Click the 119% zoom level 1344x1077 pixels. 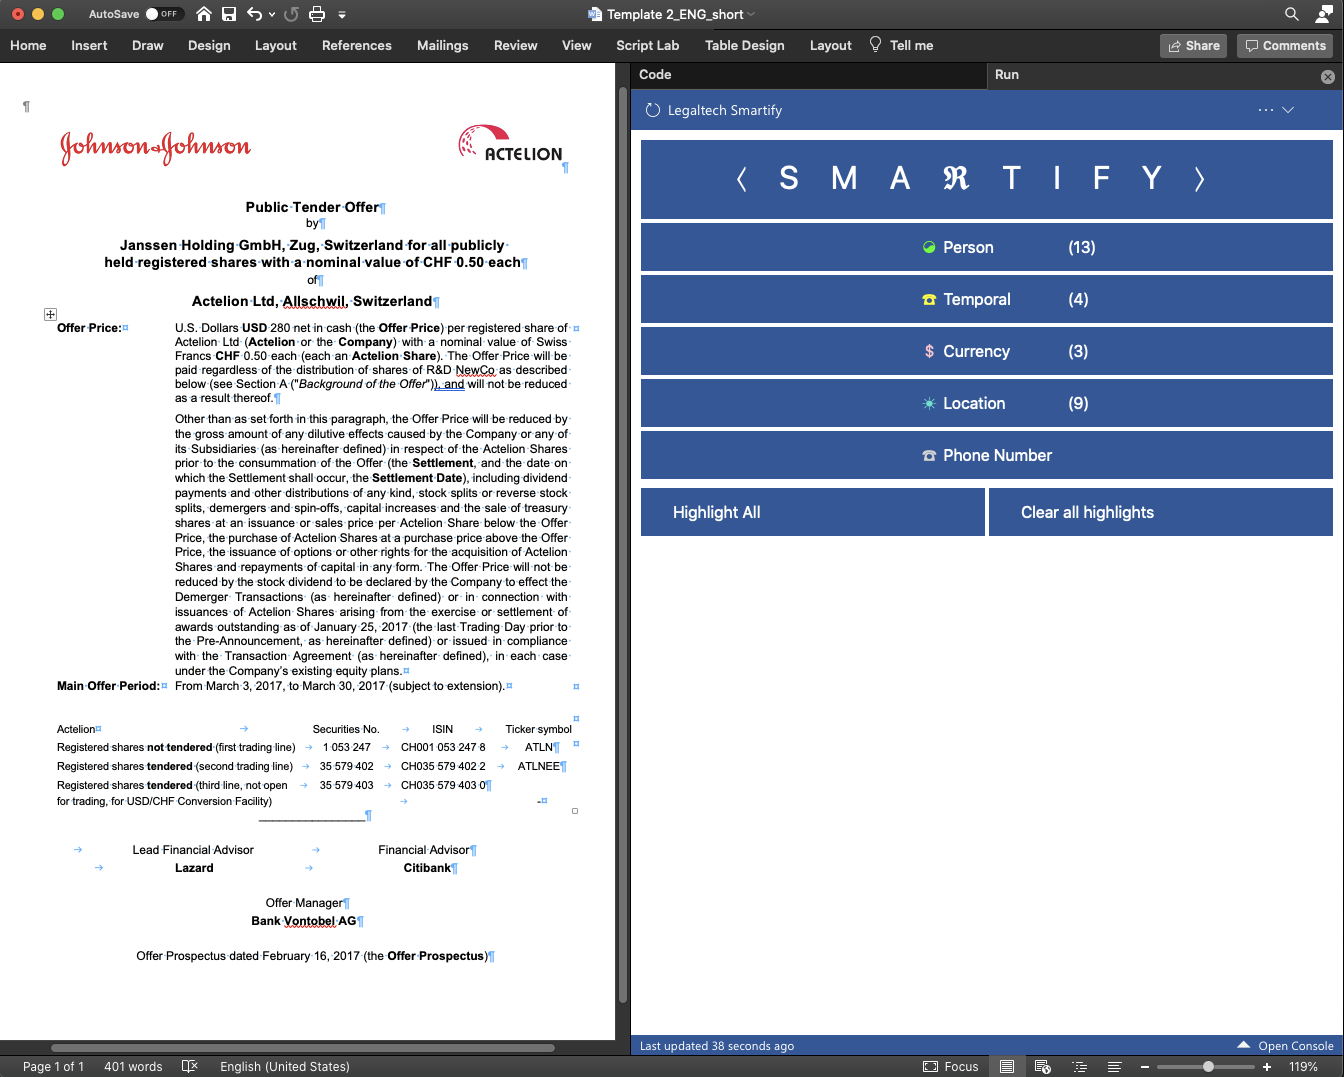coord(1303,1066)
